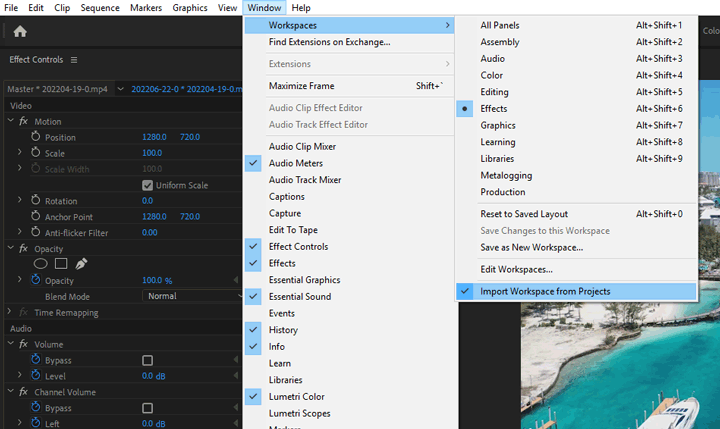Open the Blend Mode dropdown
Screen dimensions: 720x429
coord(188,296)
